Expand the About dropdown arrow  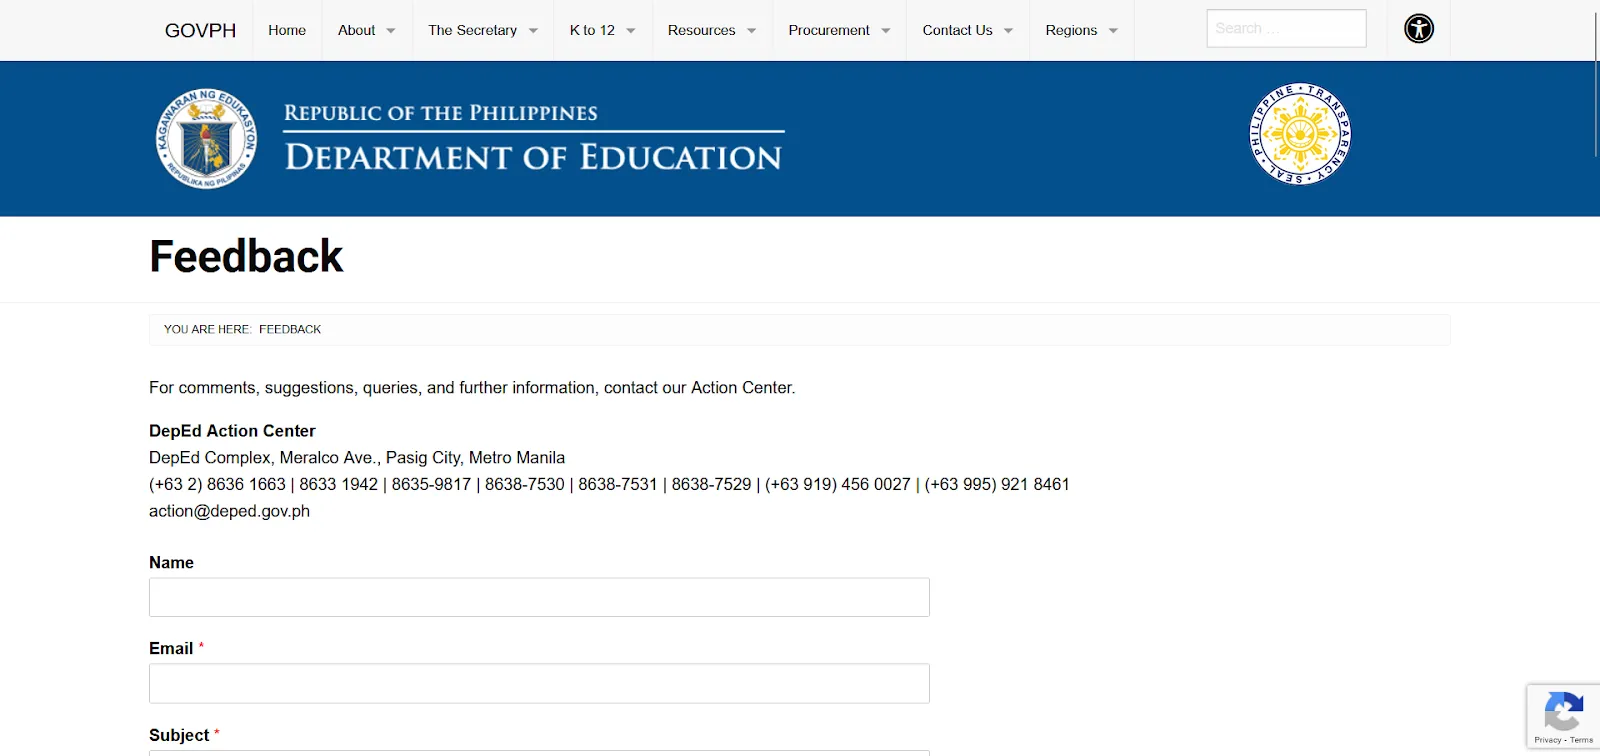pos(391,31)
